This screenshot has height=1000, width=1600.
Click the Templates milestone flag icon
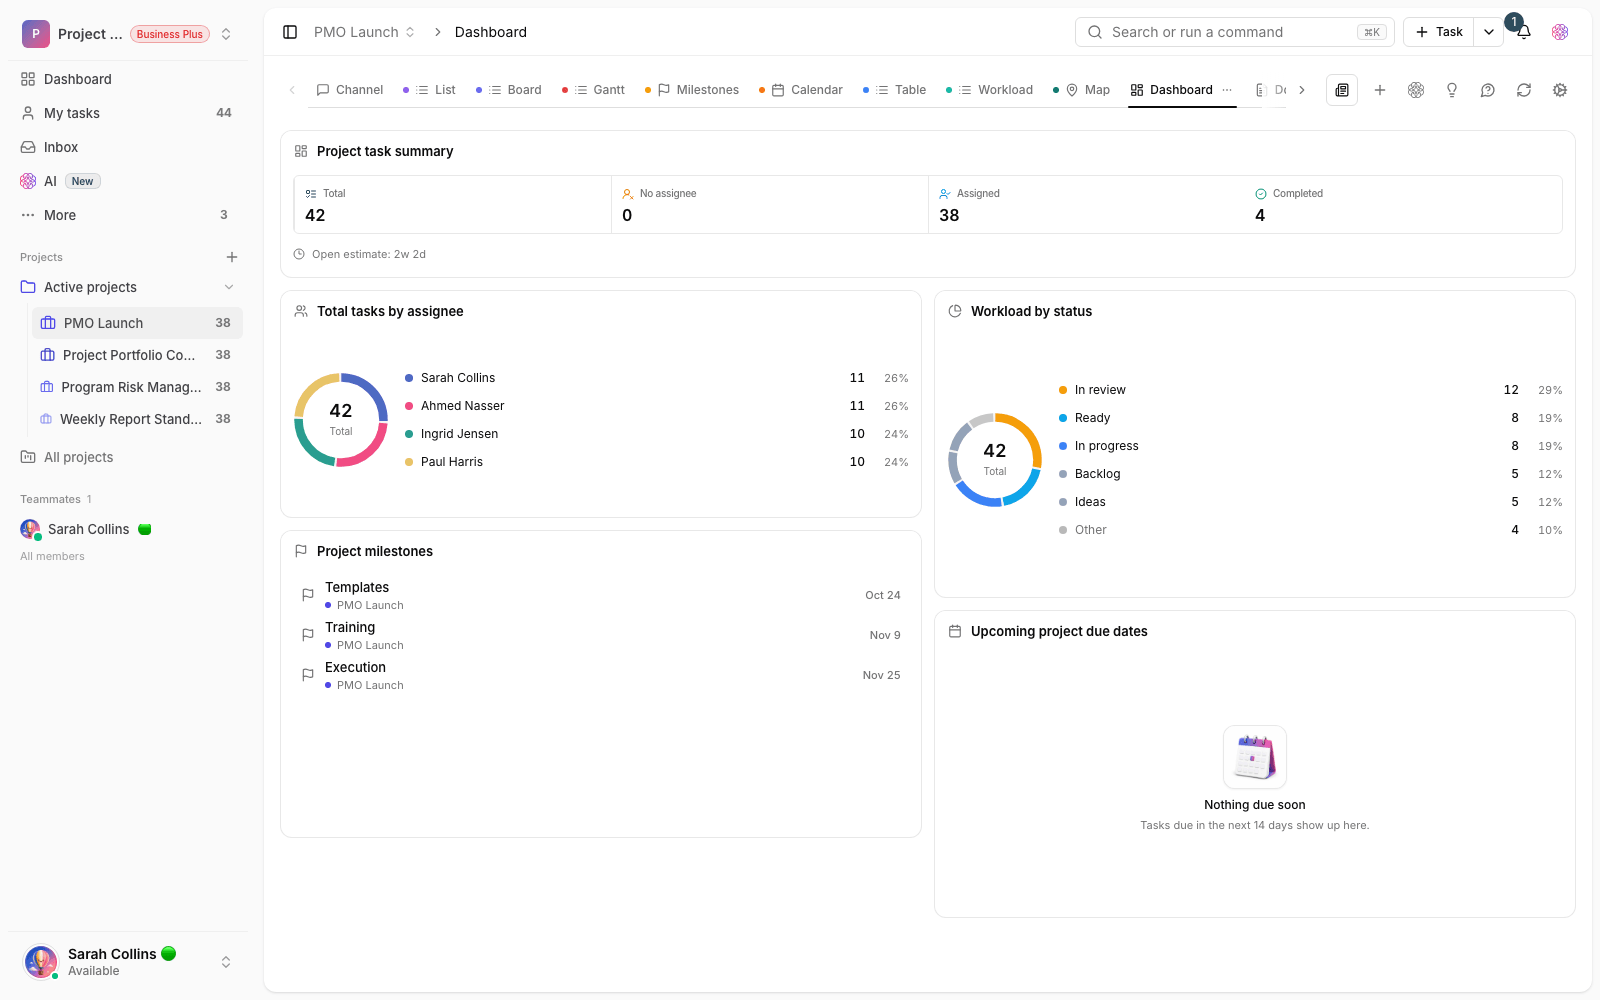tap(308, 595)
